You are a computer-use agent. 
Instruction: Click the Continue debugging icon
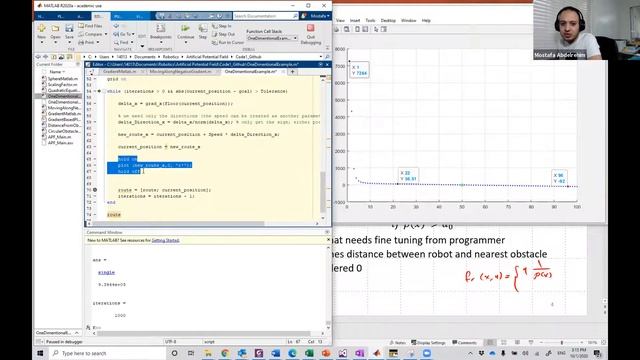185,29
